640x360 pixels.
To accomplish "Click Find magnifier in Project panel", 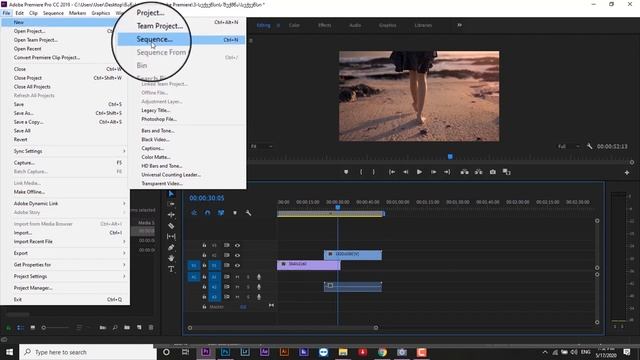I will [115, 327].
